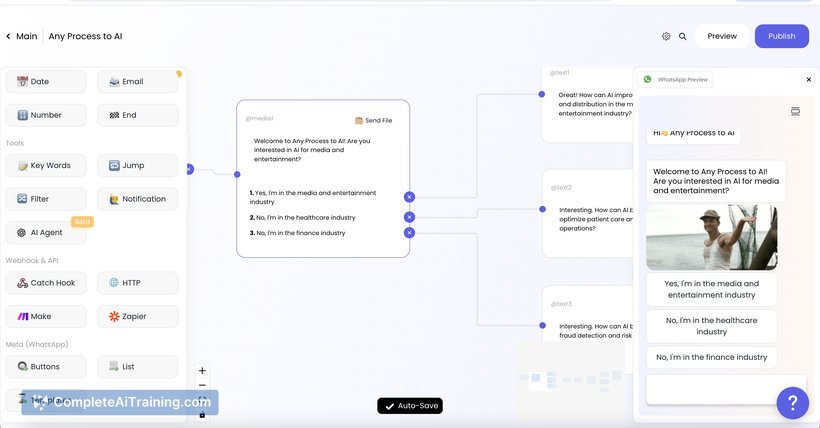Go back to Main
This screenshot has width=820, height=428.
coord(21,36)
